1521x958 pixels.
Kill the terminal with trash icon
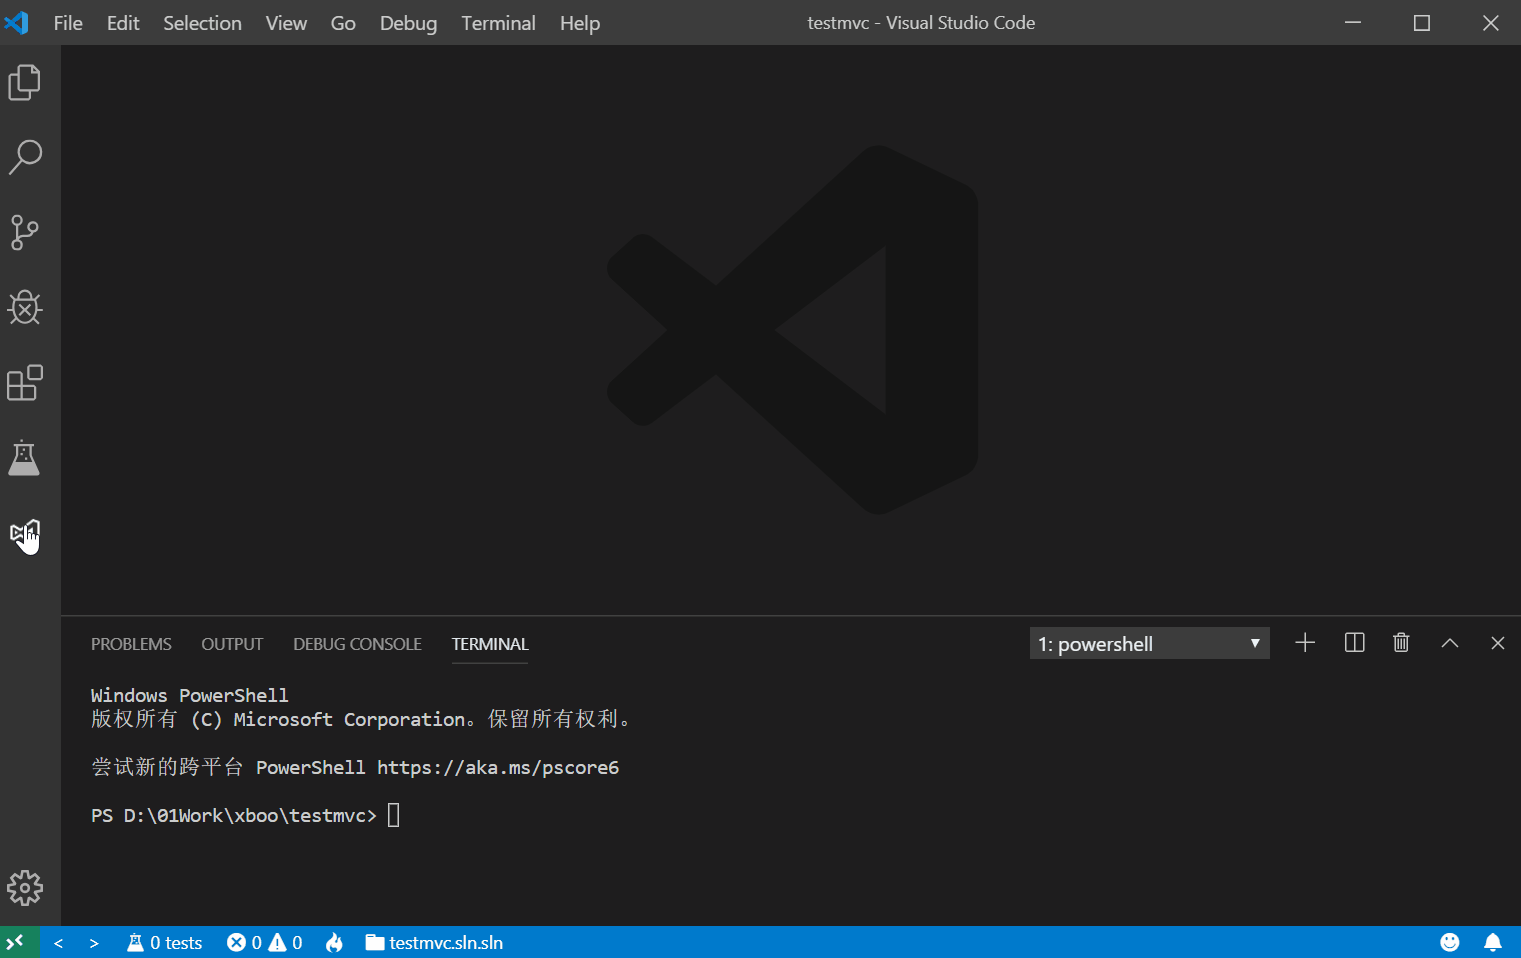[1401, 643]
